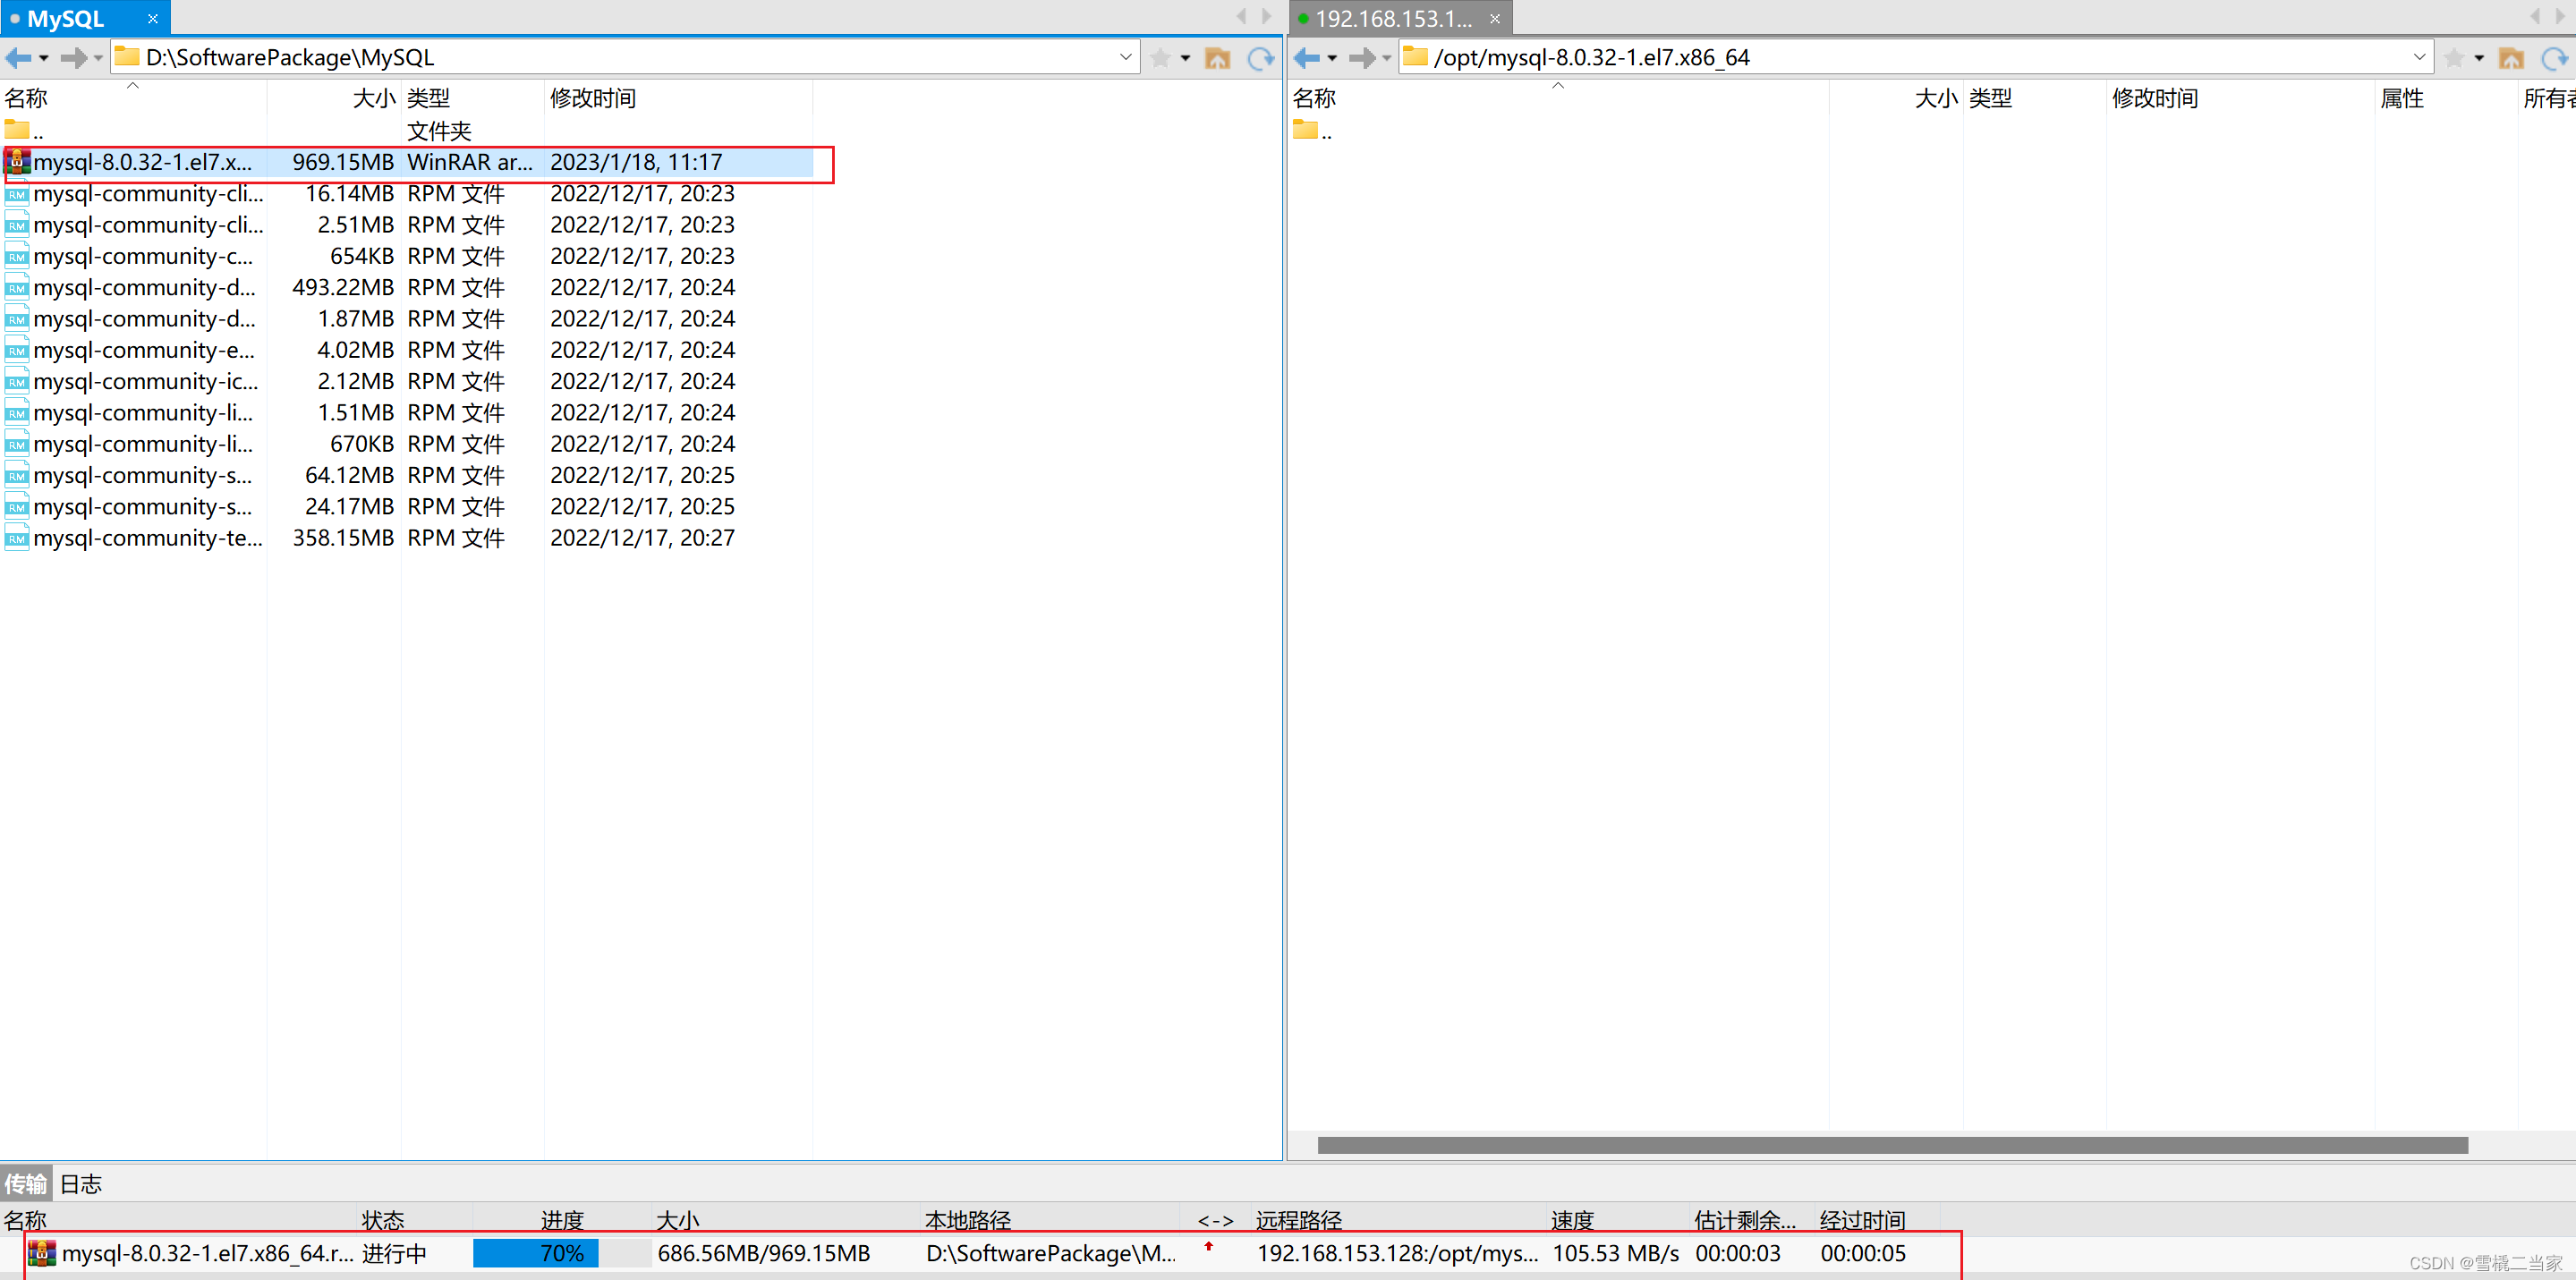Select the 670KB mysql-community-li RPM file
The width and height of the screenshot is (2576, 1280).
407,444
